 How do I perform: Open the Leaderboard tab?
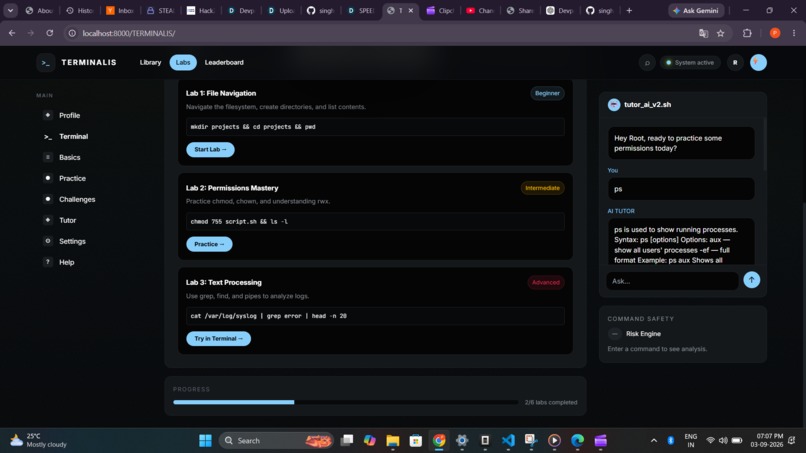(224, 63)
